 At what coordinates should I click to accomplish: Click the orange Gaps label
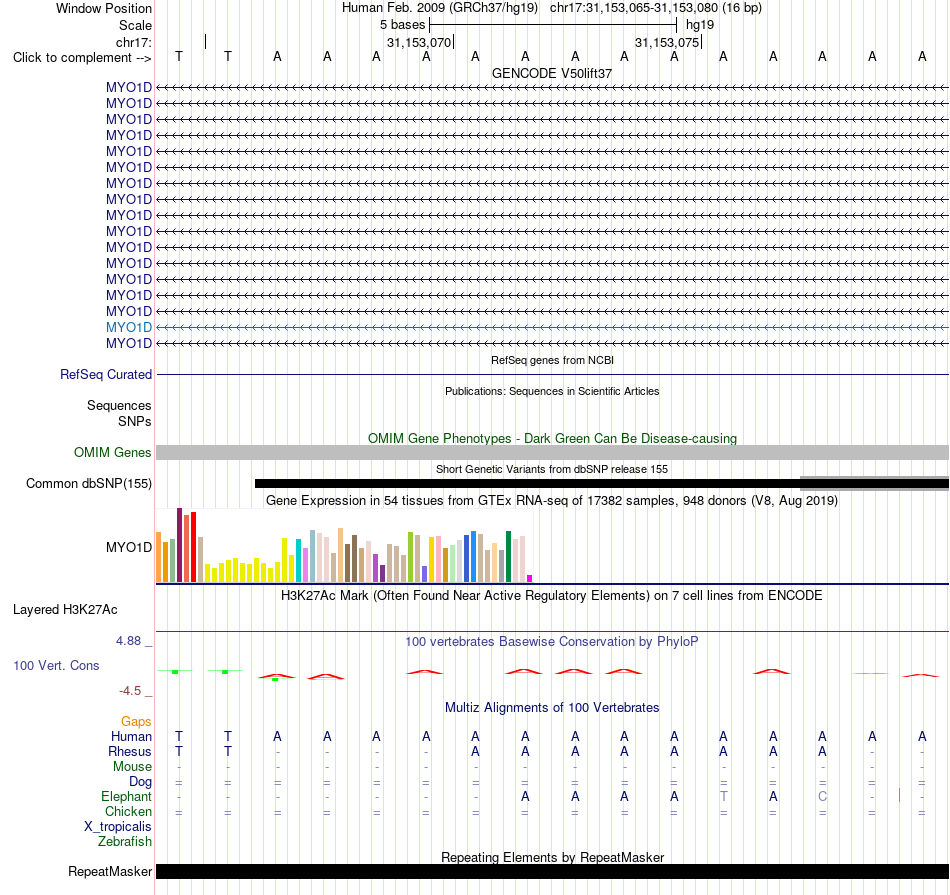[x=136, y=721]
